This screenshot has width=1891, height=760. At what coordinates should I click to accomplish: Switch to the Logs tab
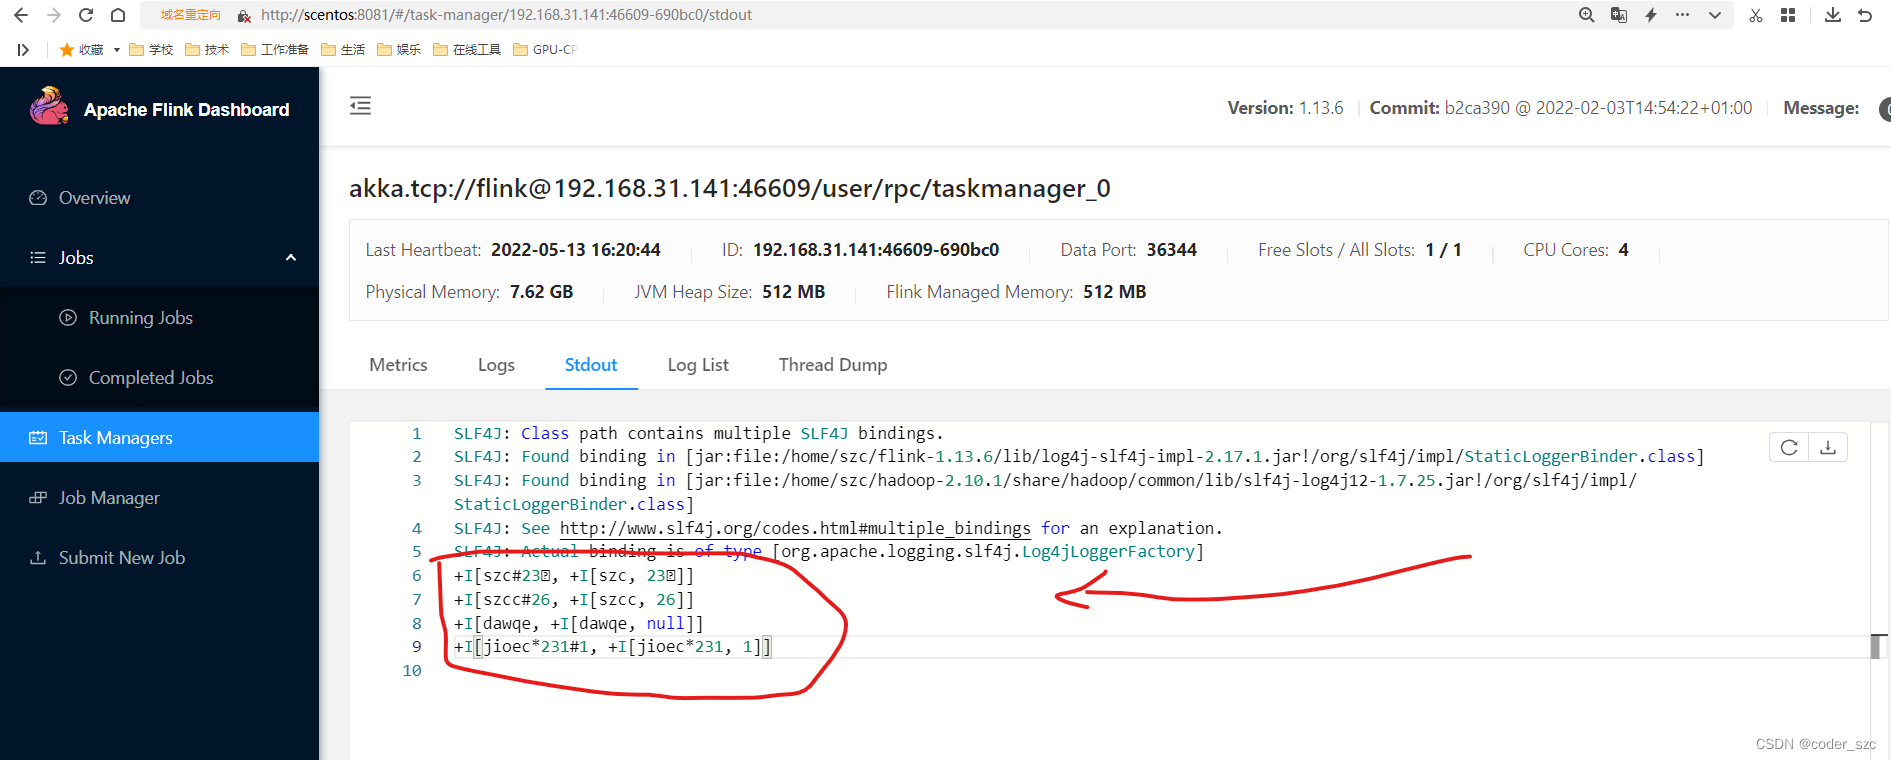point(496,365)
